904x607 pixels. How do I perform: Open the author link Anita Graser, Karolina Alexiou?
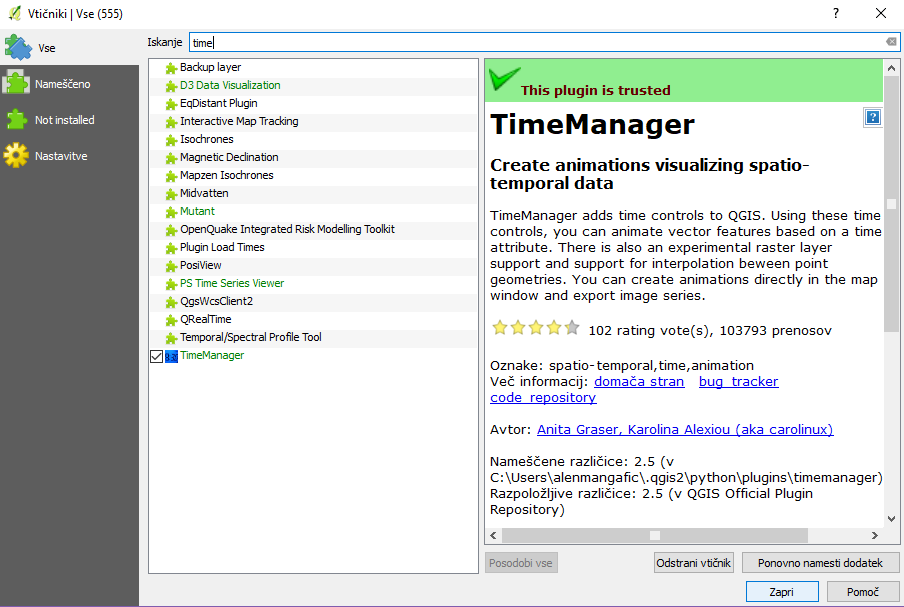[x=685, y=429]
